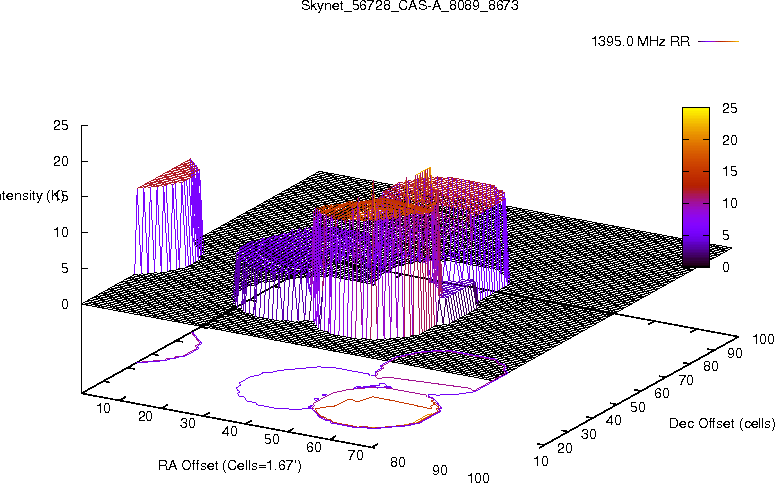
Task: Click the legend entry 1395.0 MHz RR
Action: click(641, 42)
